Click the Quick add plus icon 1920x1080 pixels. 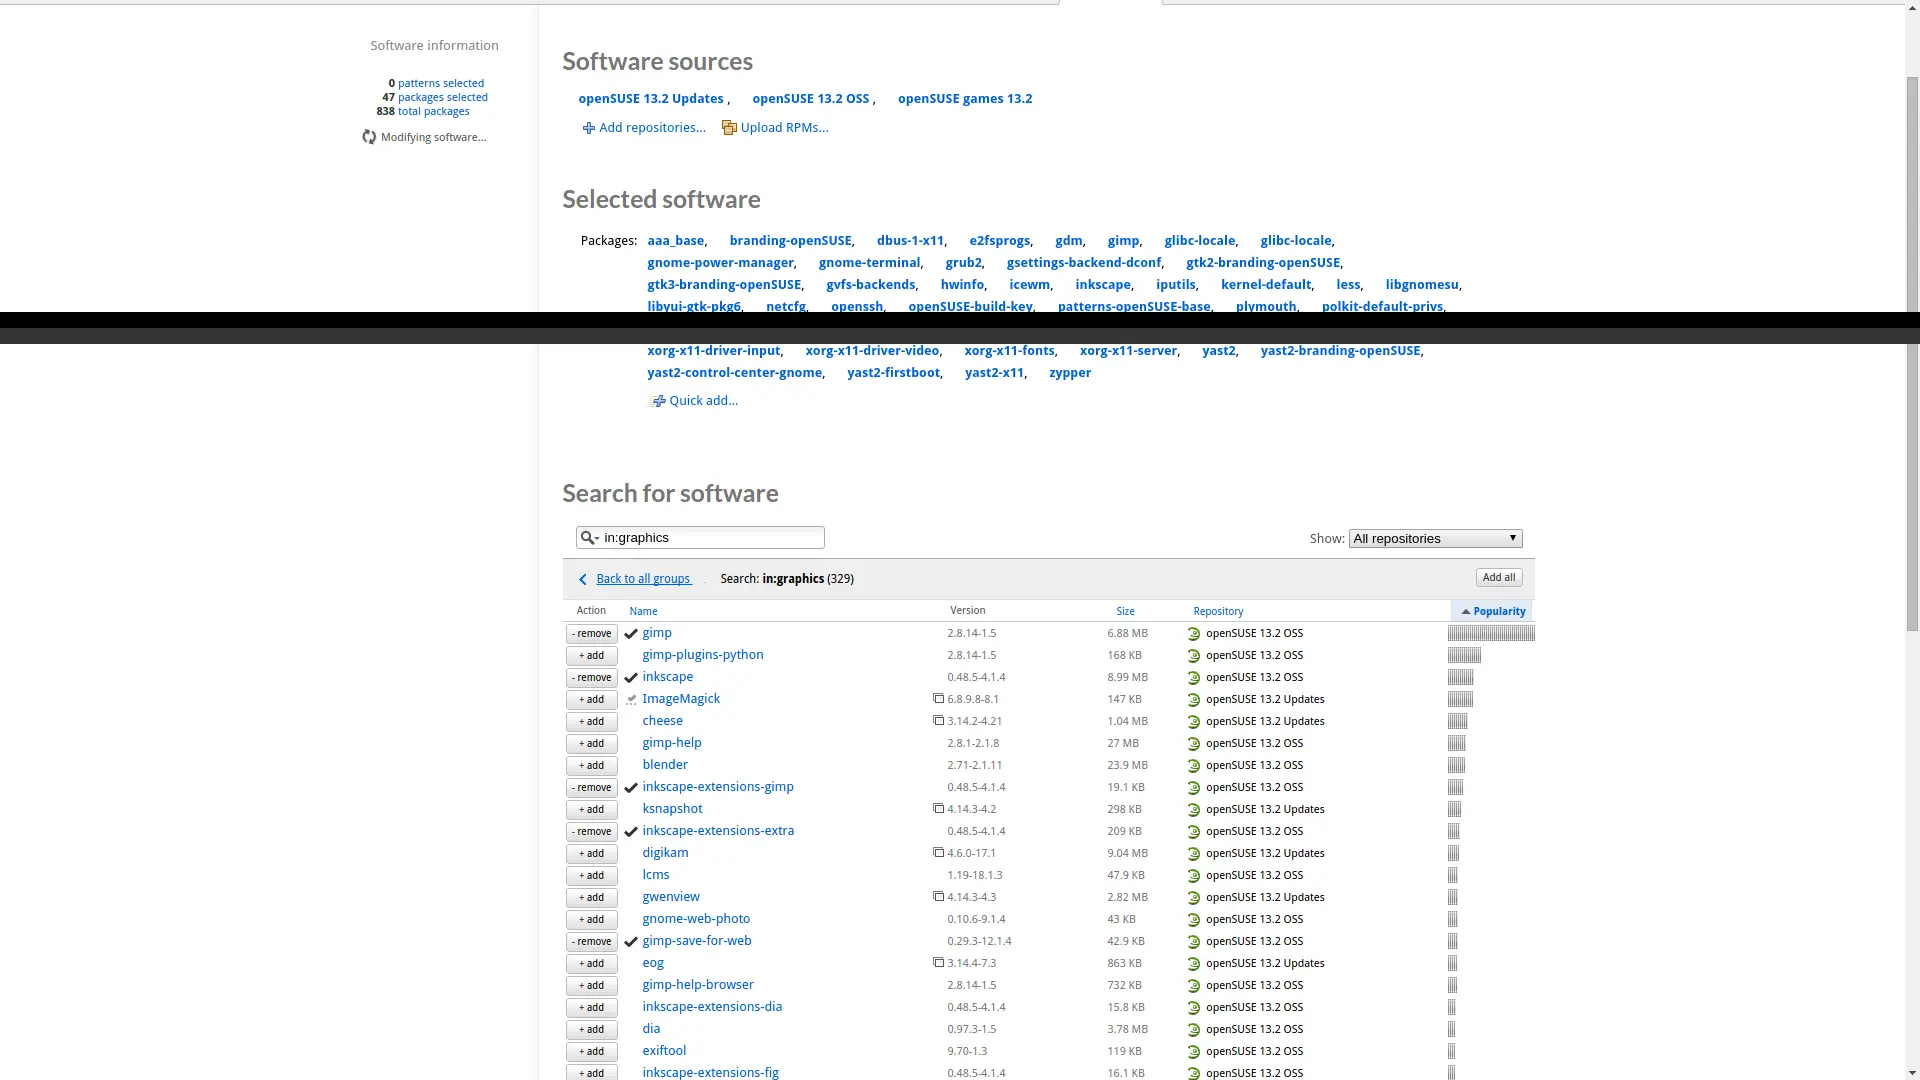[x=657, y=401]
